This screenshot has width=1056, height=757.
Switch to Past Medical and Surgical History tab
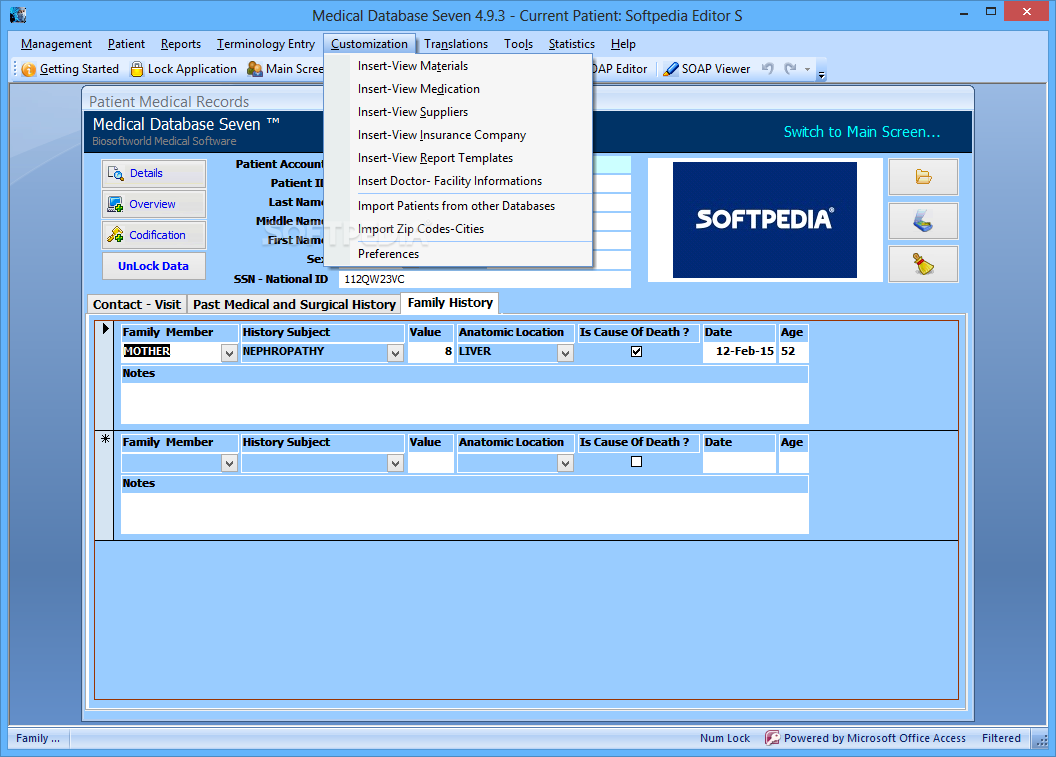click(x=294, y=304)
